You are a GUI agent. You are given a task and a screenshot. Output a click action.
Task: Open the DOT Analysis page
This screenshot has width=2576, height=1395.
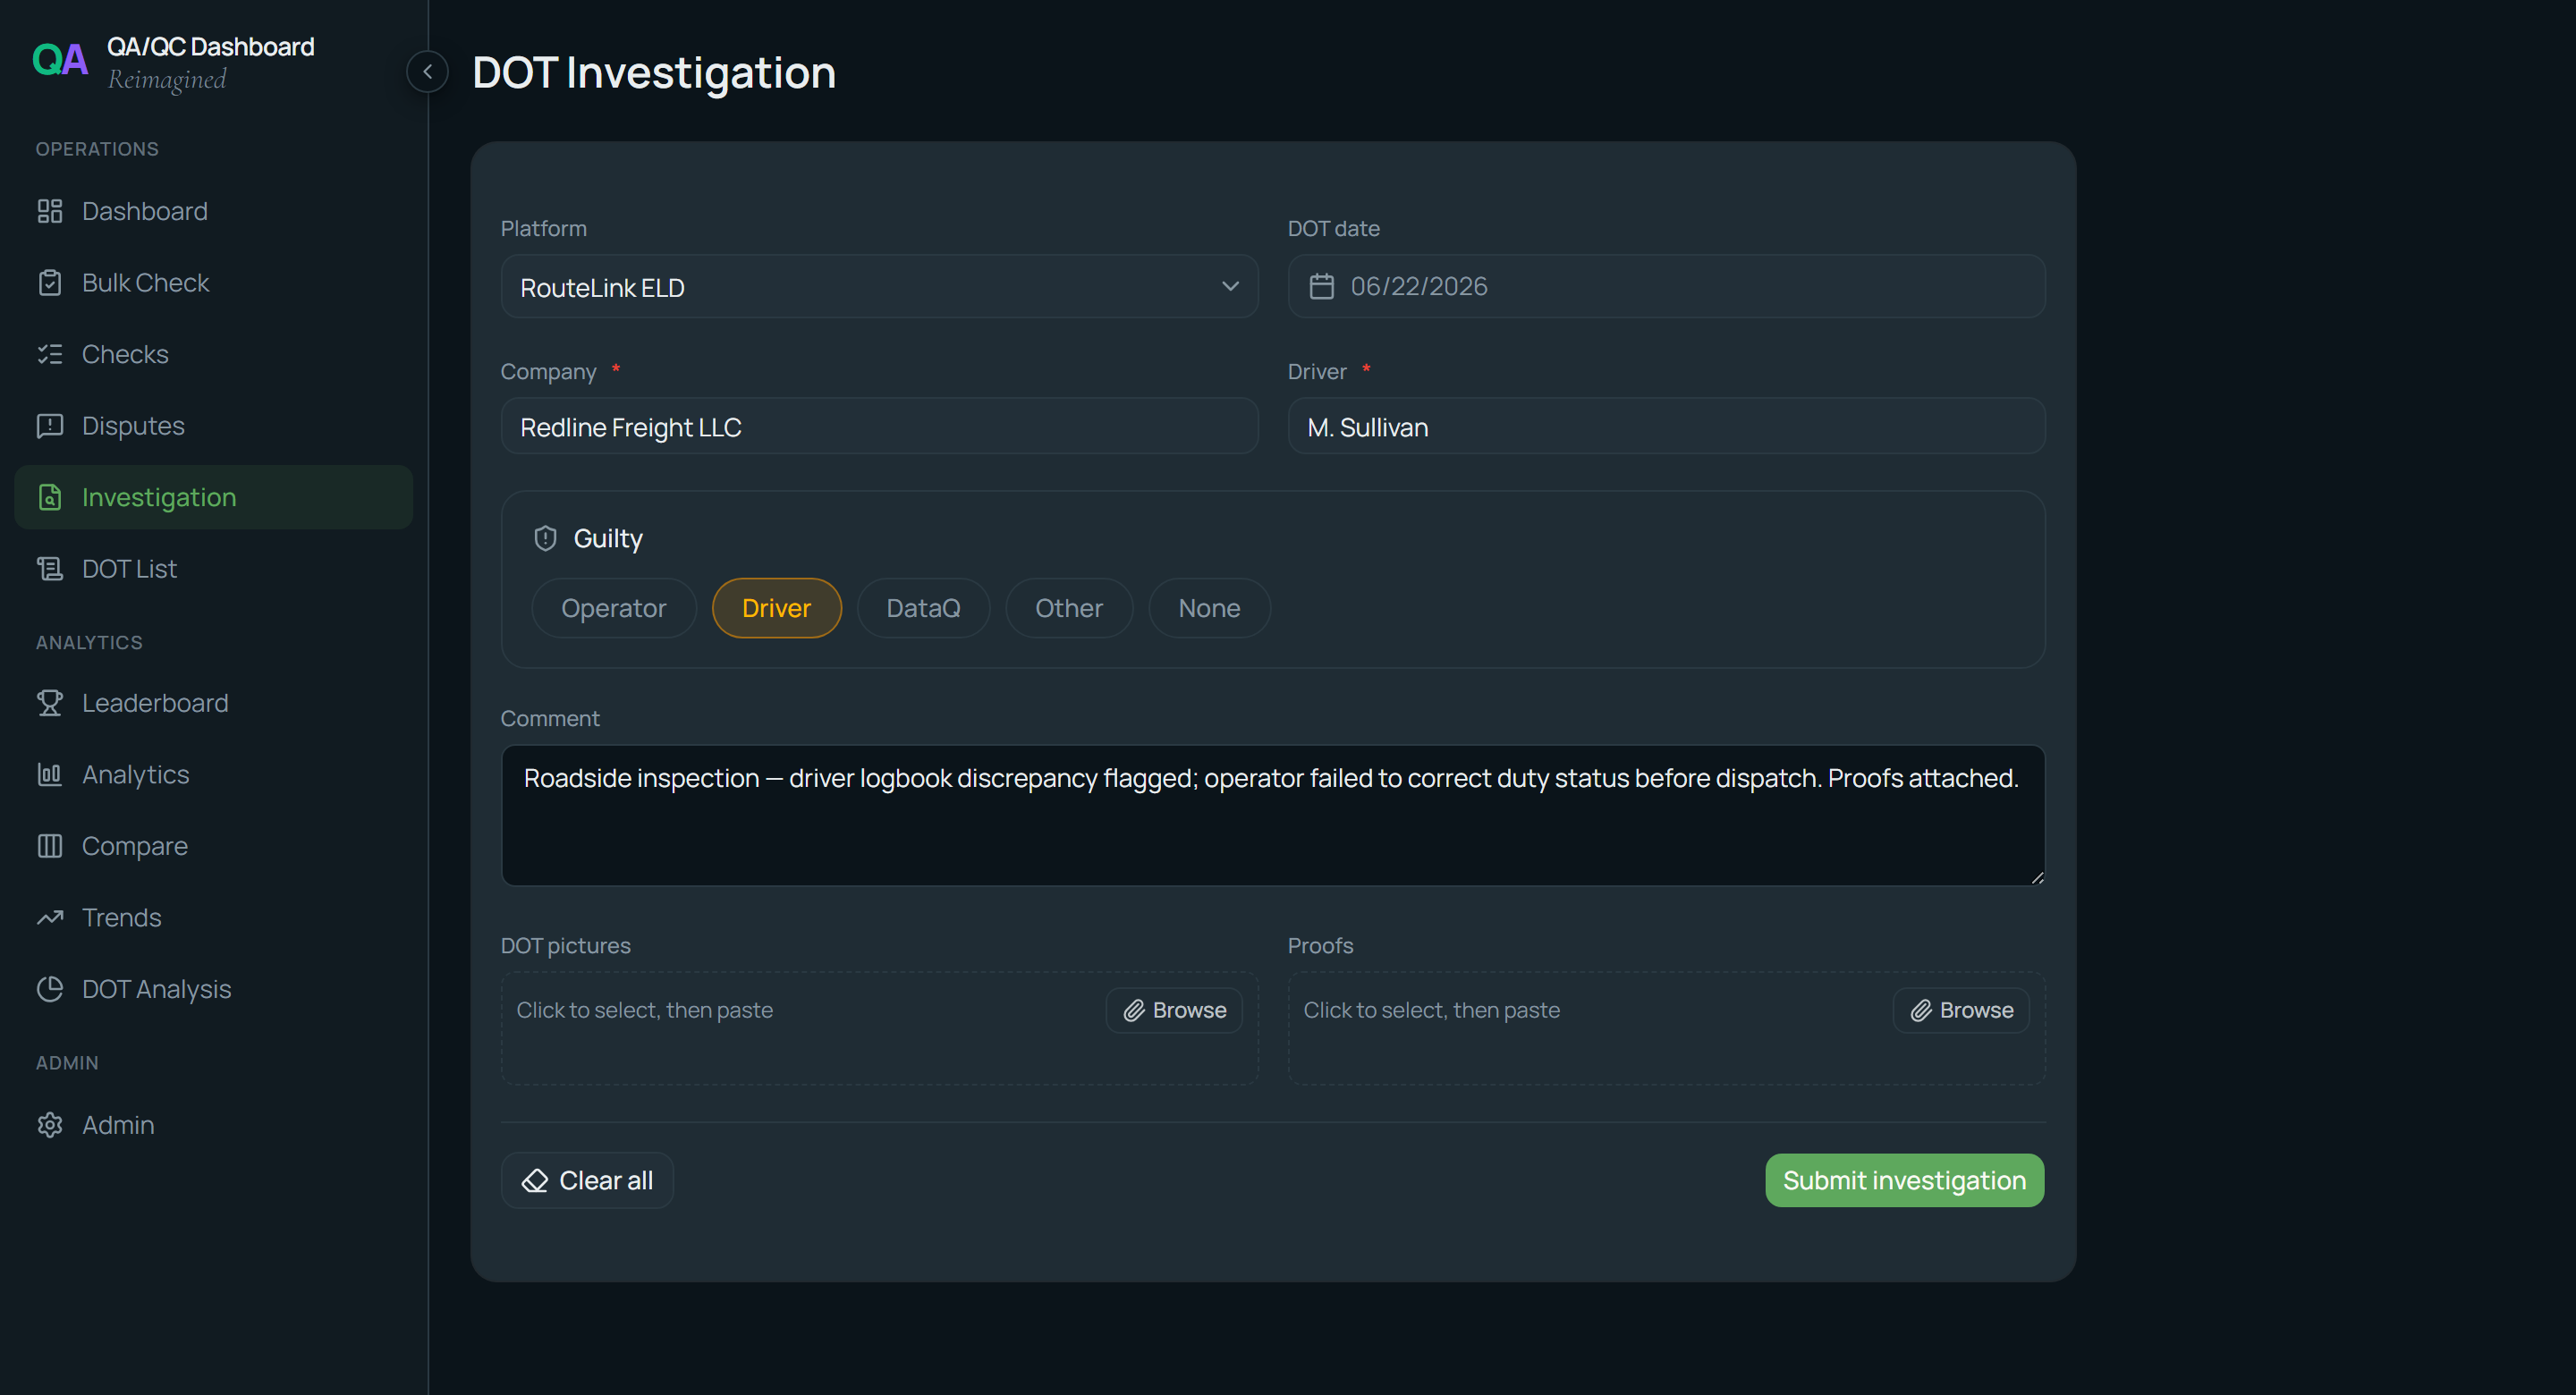[213, 989]
